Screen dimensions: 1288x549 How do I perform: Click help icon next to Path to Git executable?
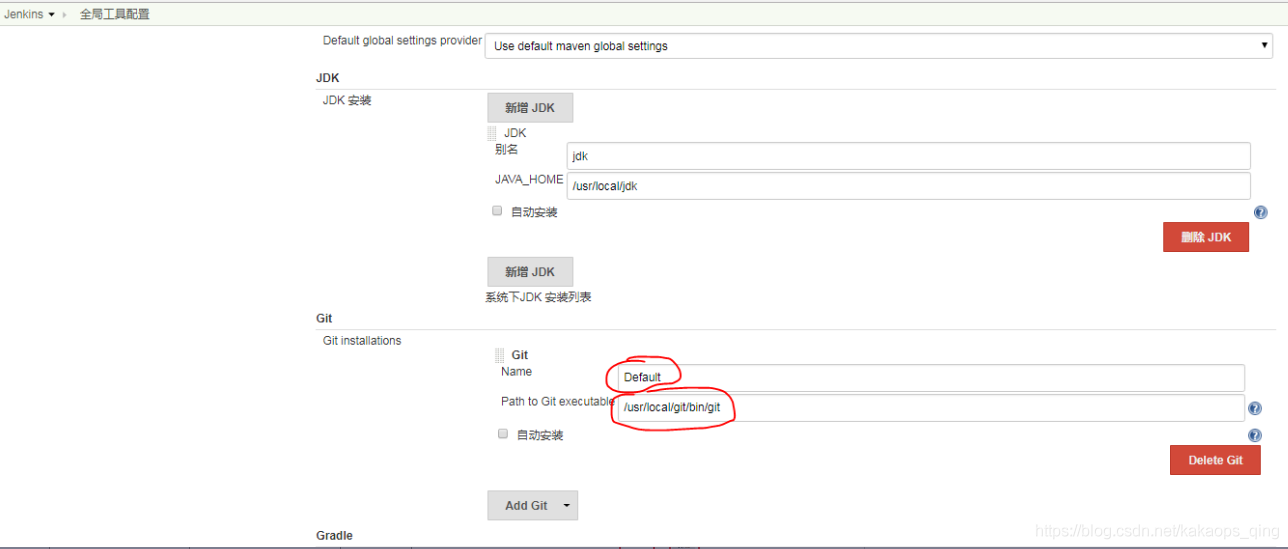(1255, 408)
